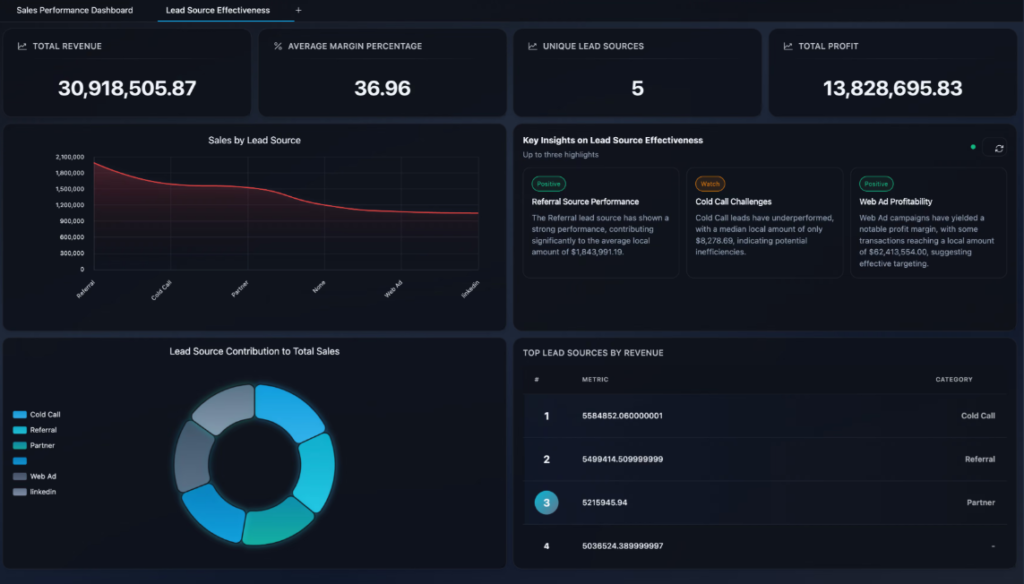The height and width of the screenshot is (584, 1024).
Task: Click the Referral category cell in table
Action: pyautogui.click(x=980, y=459)
